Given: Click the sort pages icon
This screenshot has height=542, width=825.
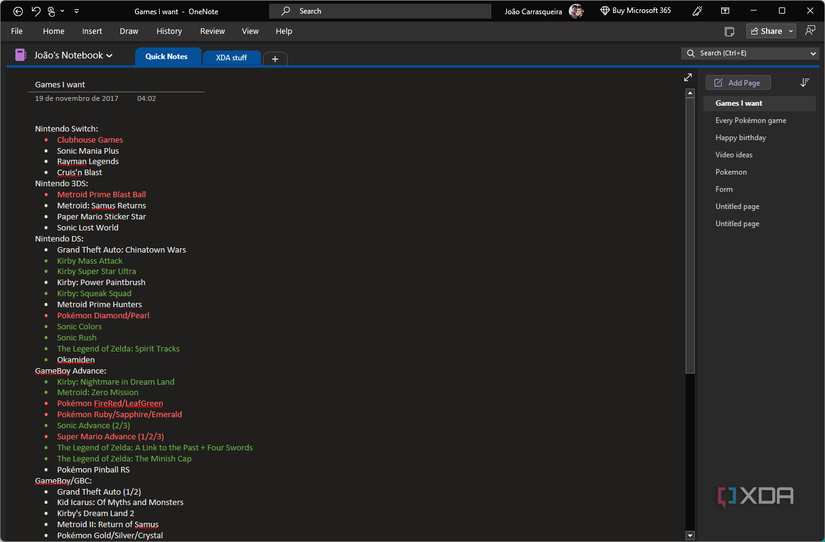Looking at the screenshot, I should [804, 83].
